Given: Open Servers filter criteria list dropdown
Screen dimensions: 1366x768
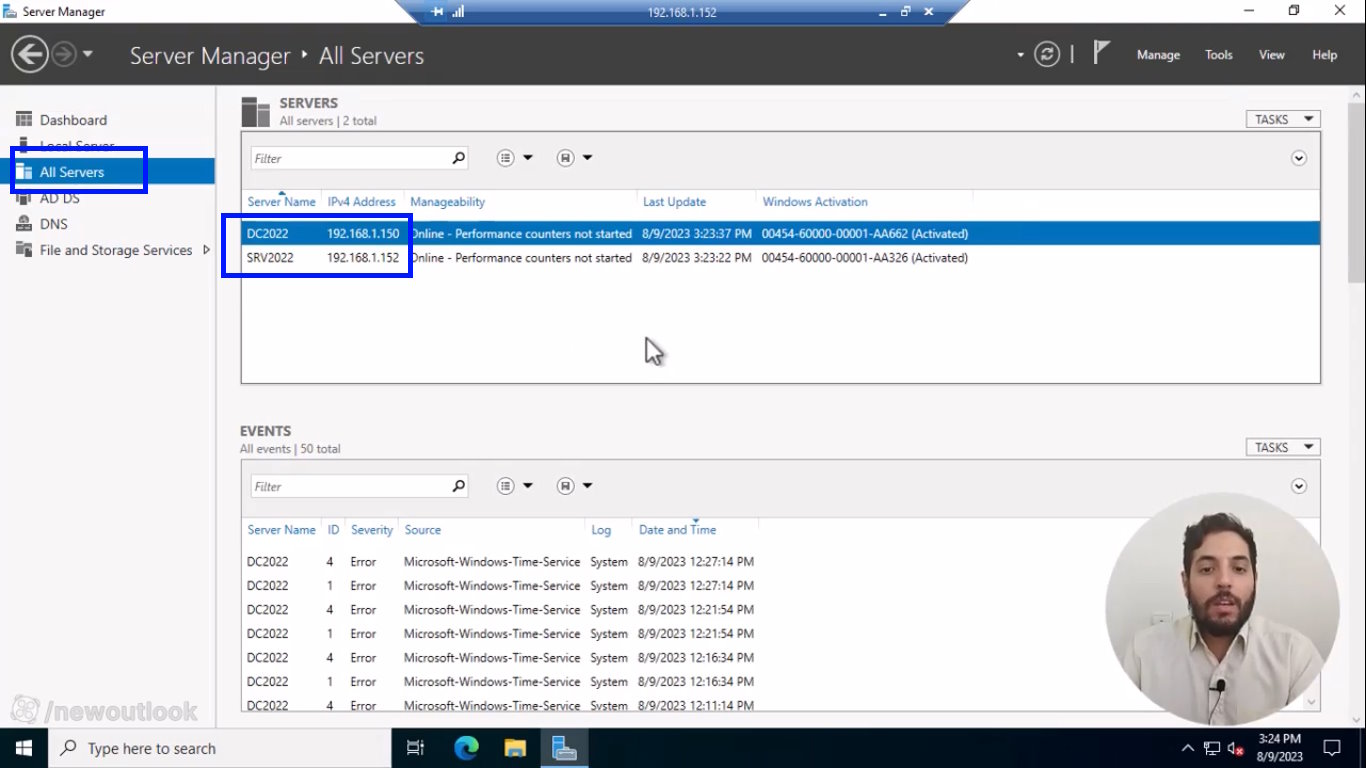Looking at the screenshot, I should 515,158.
